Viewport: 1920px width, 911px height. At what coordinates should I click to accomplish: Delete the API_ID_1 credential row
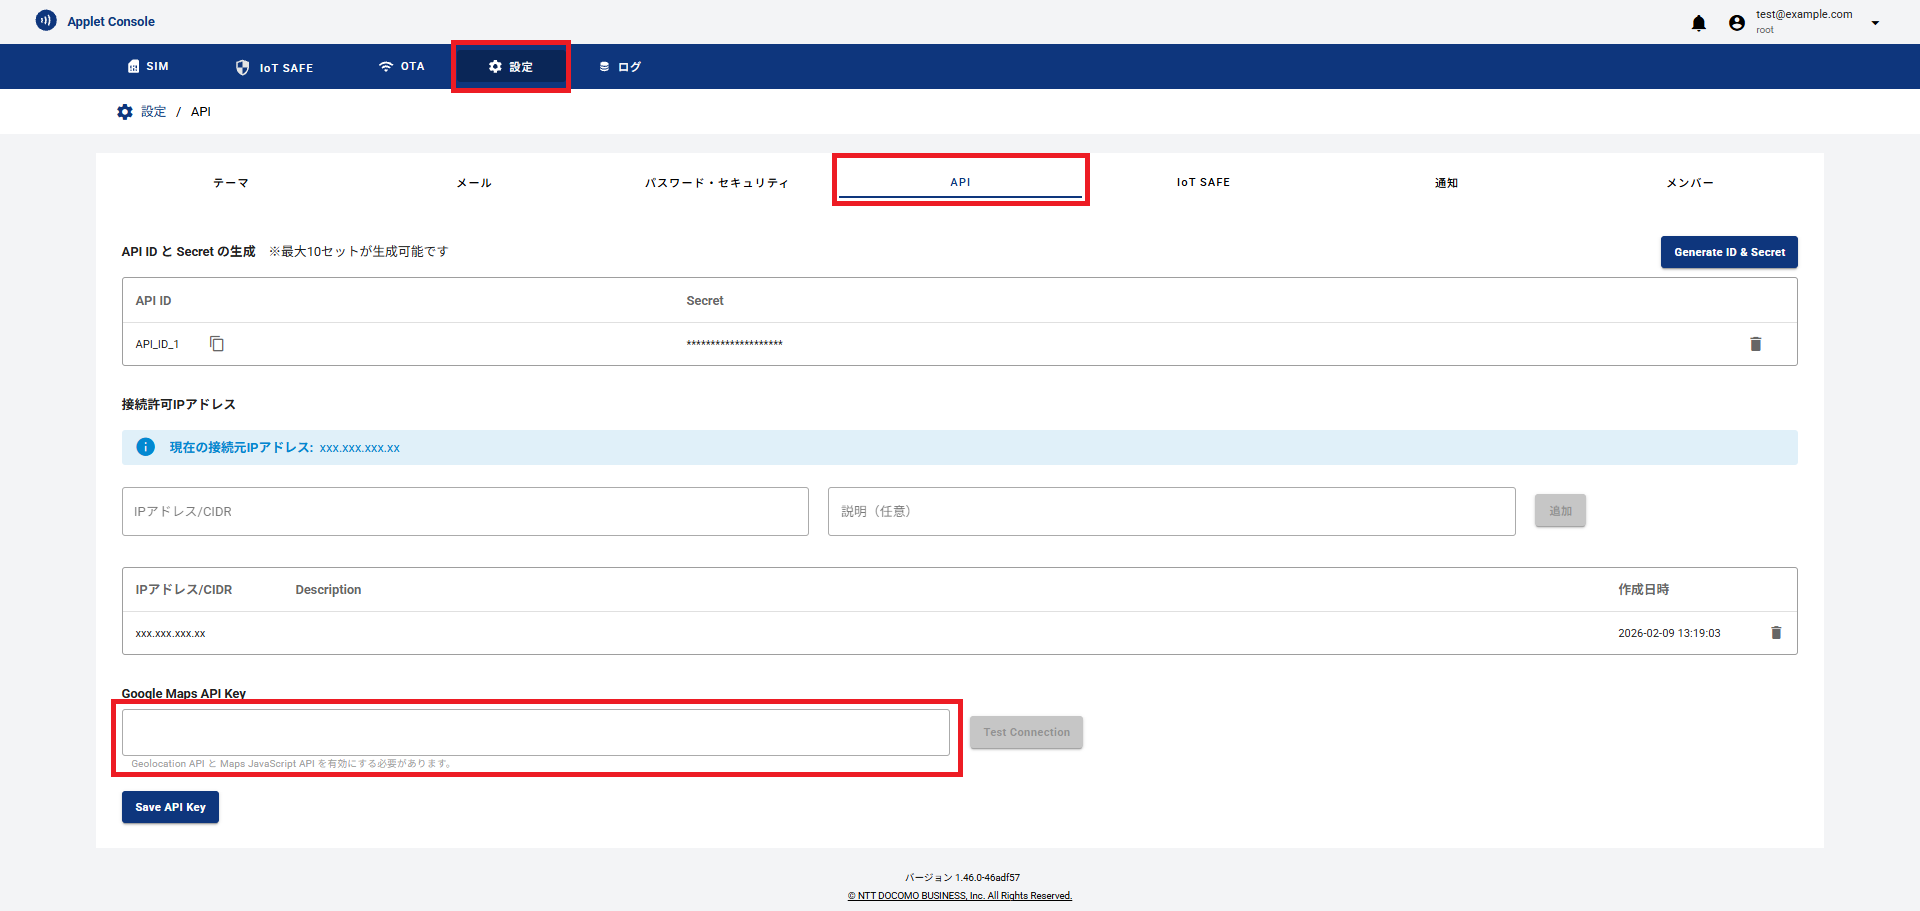[x=1755, y=344]
